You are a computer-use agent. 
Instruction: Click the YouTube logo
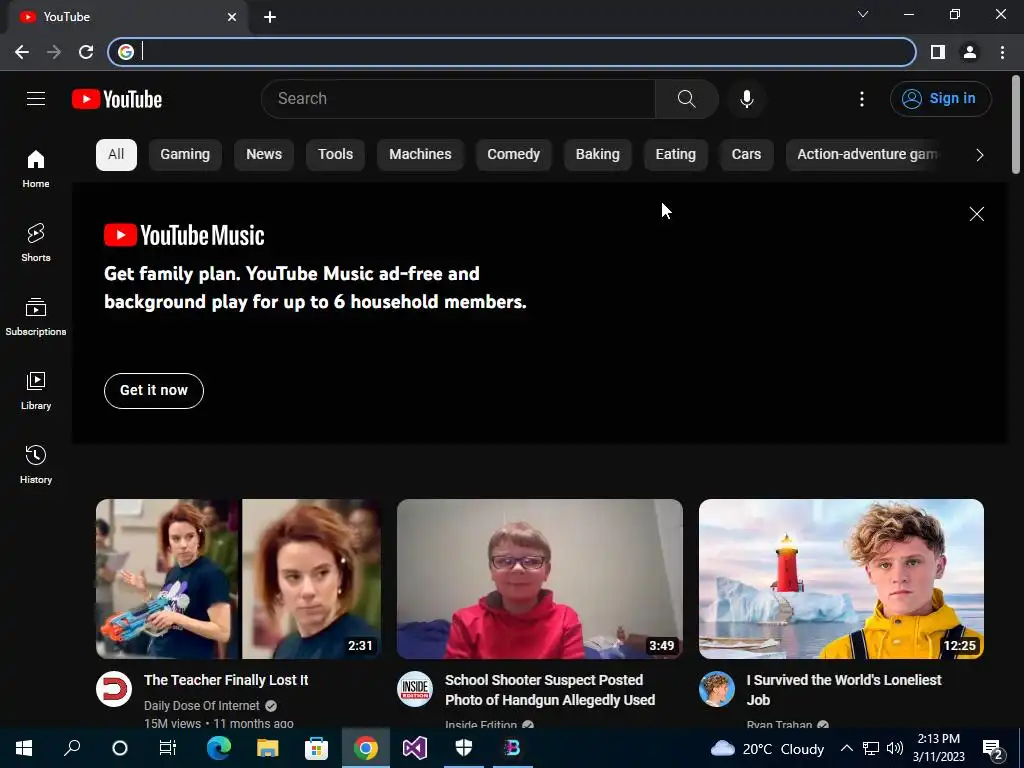pos(117,99)
